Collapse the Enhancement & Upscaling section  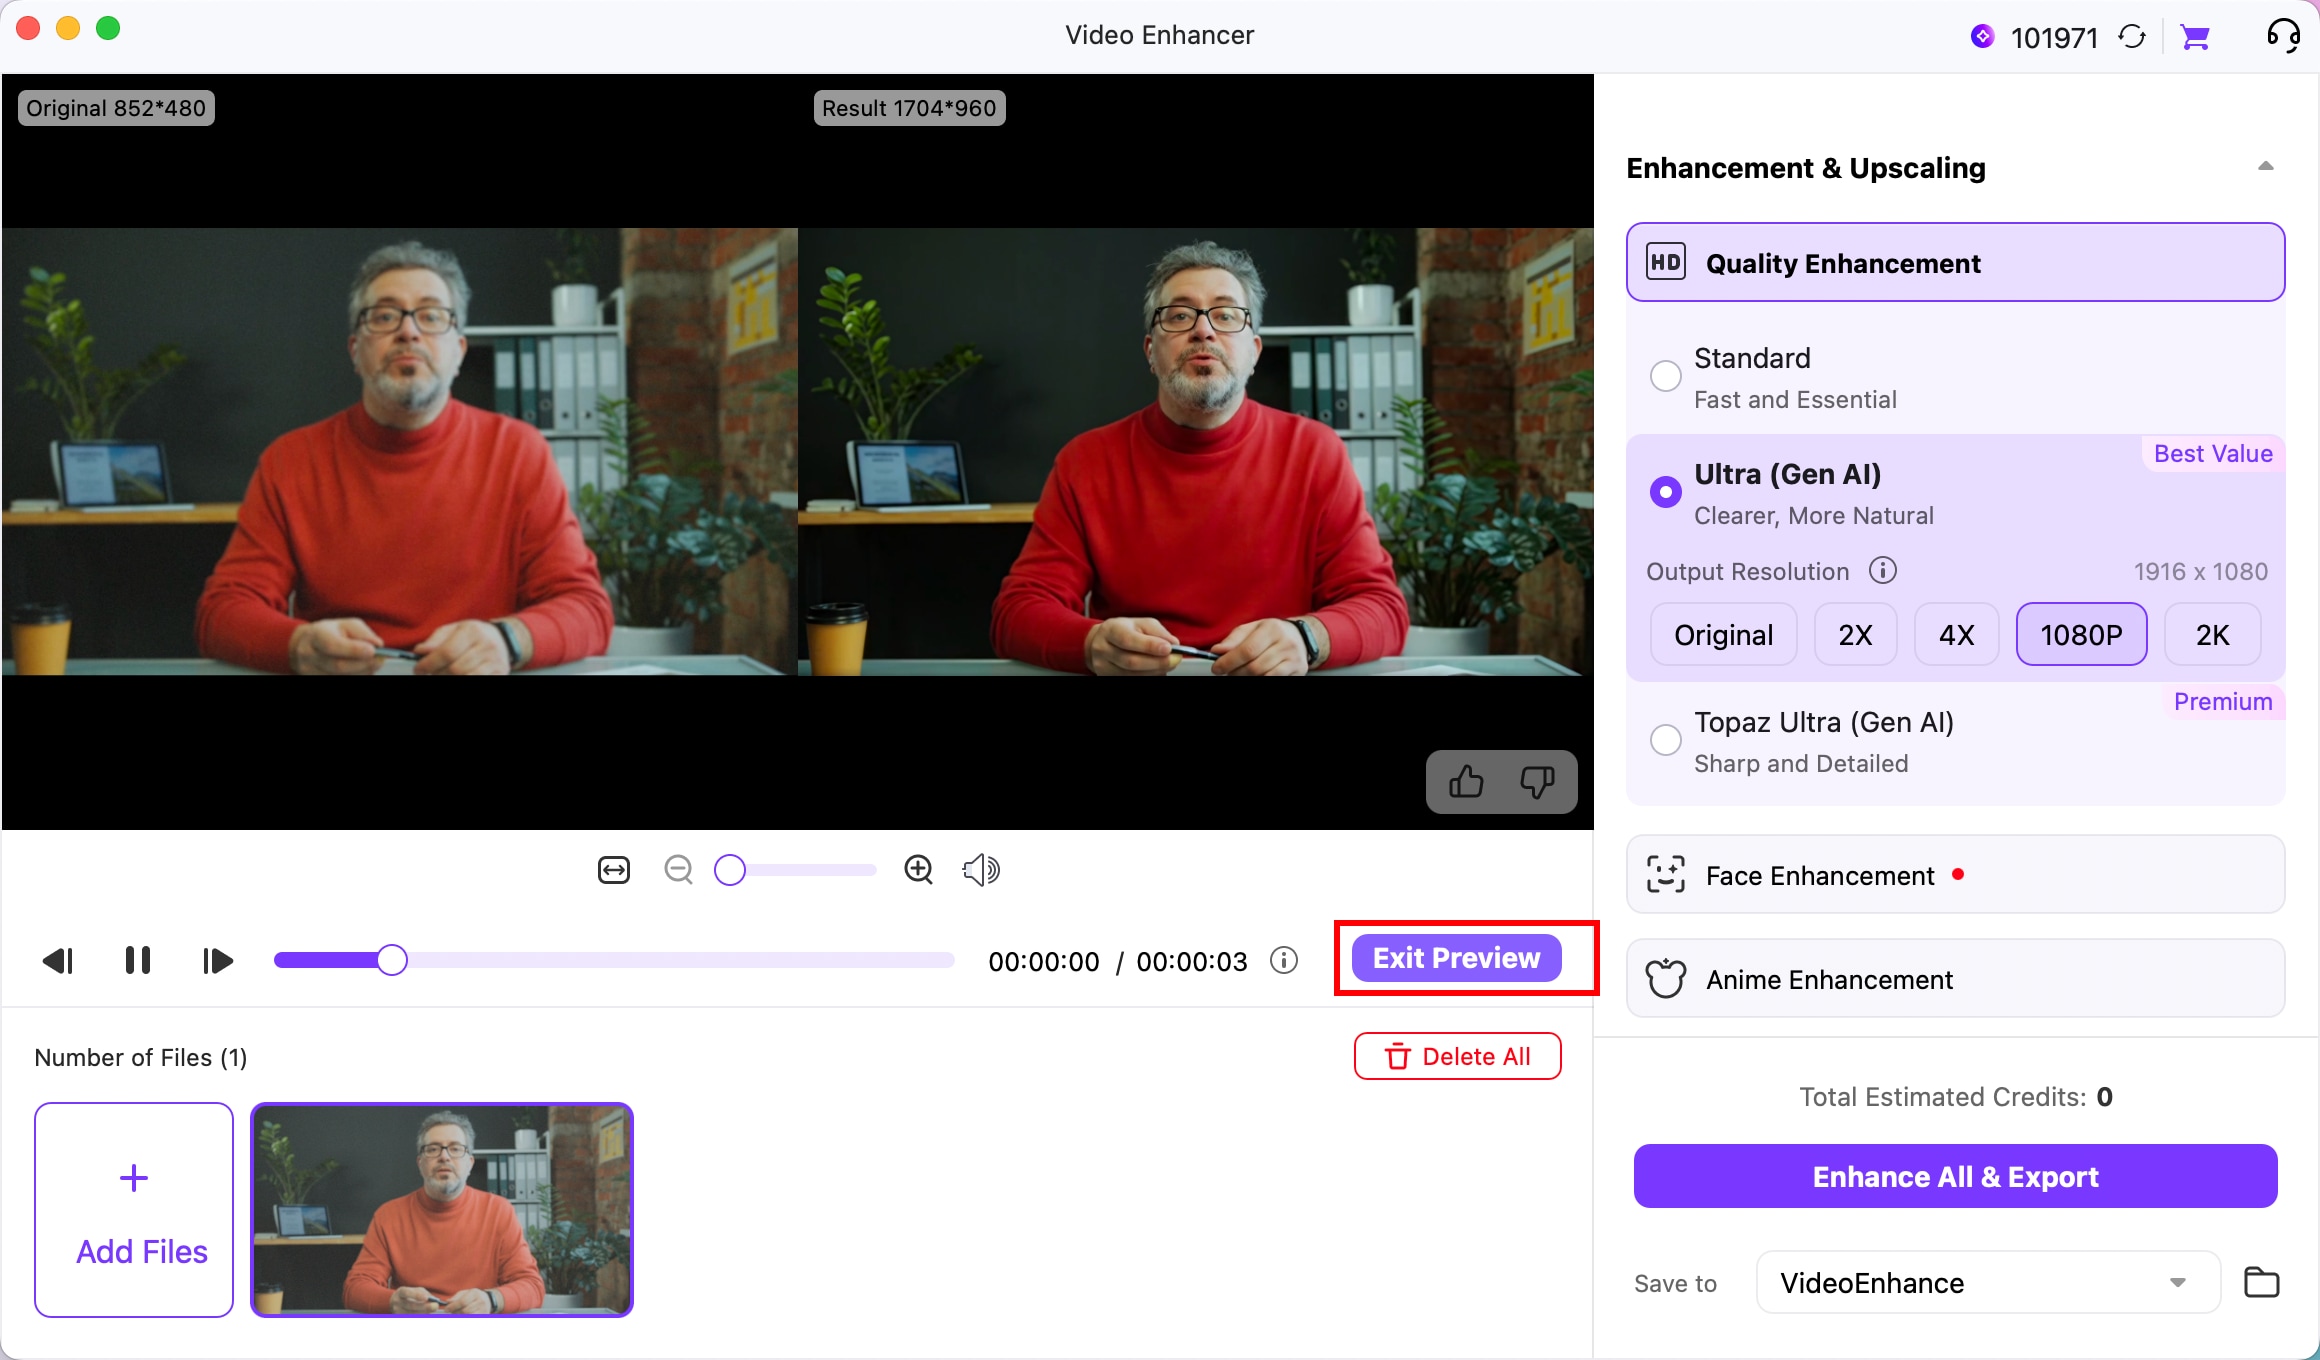pos(2266,167)
